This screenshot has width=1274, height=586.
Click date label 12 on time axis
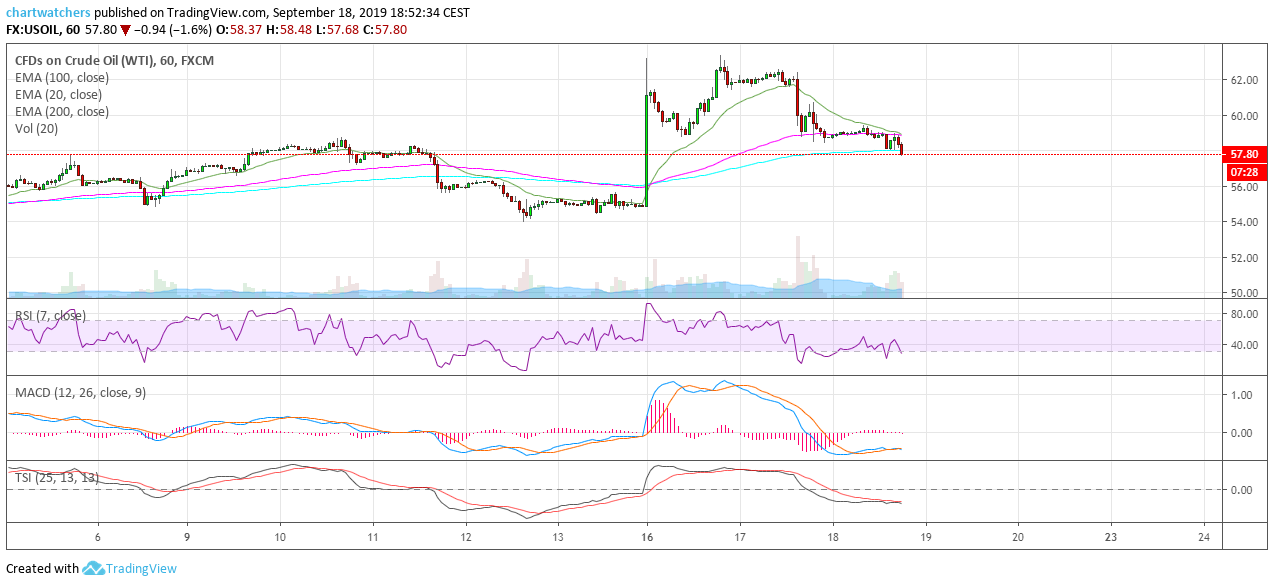click(465, 536)
